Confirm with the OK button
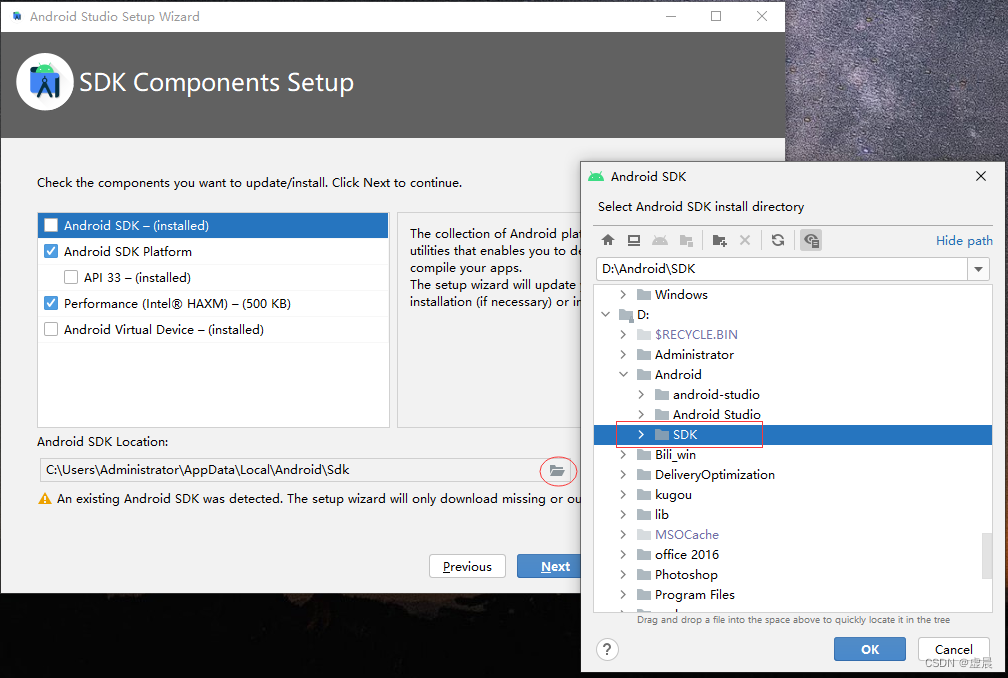 (x=869, y=649)
